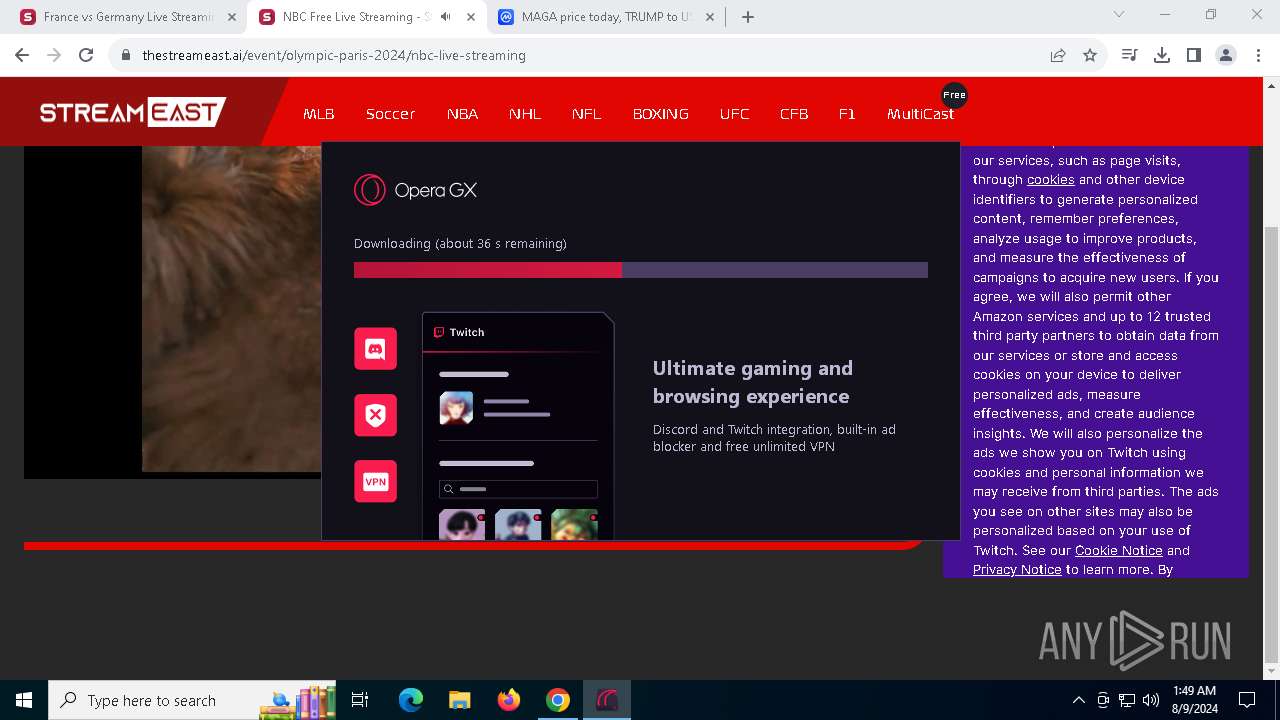Open Firefox from taskbar
This screenshot has height=720, width=1280.
(x=509, y=700)
